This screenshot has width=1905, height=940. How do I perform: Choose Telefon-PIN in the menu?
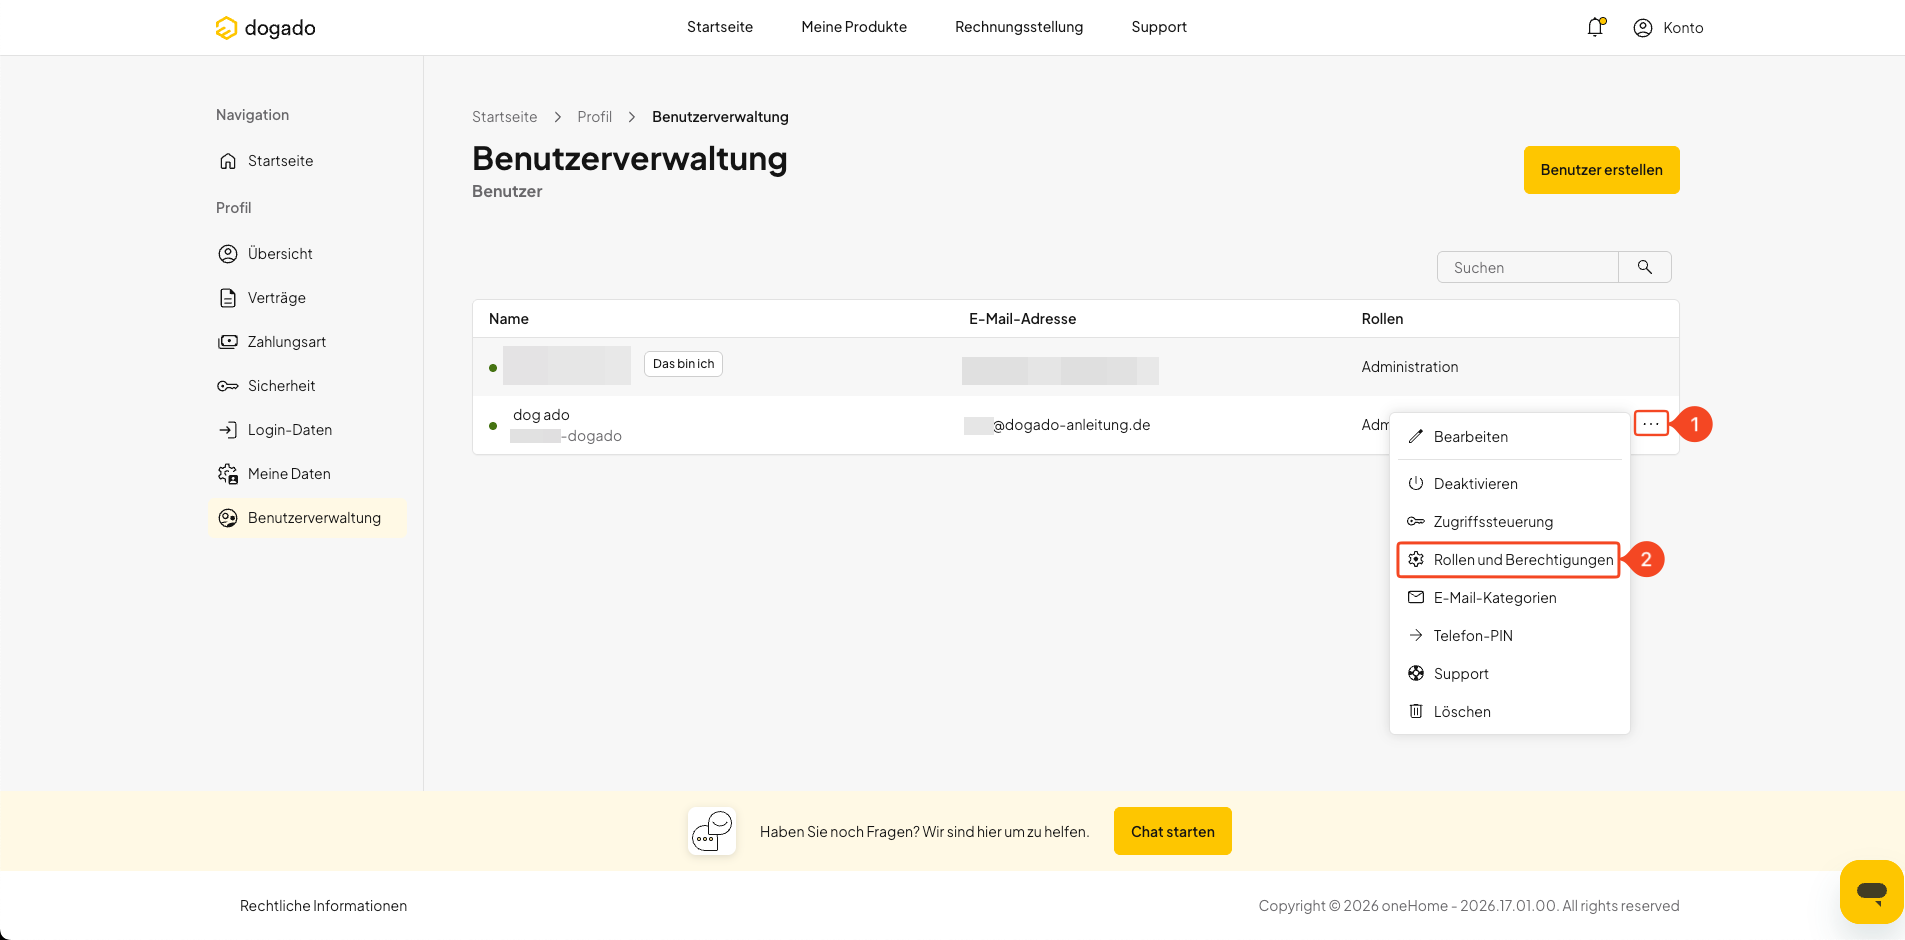pos(1509,636)
